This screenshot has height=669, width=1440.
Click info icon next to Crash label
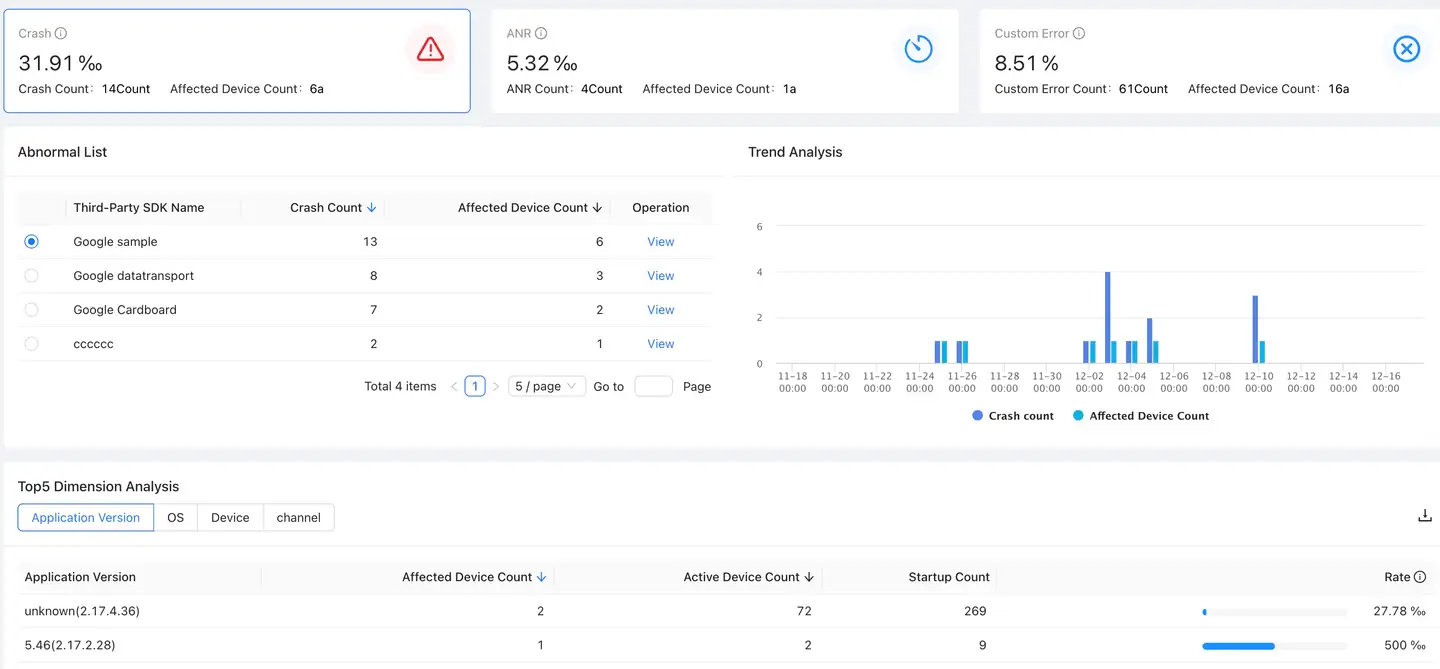[x=61, y=34]
